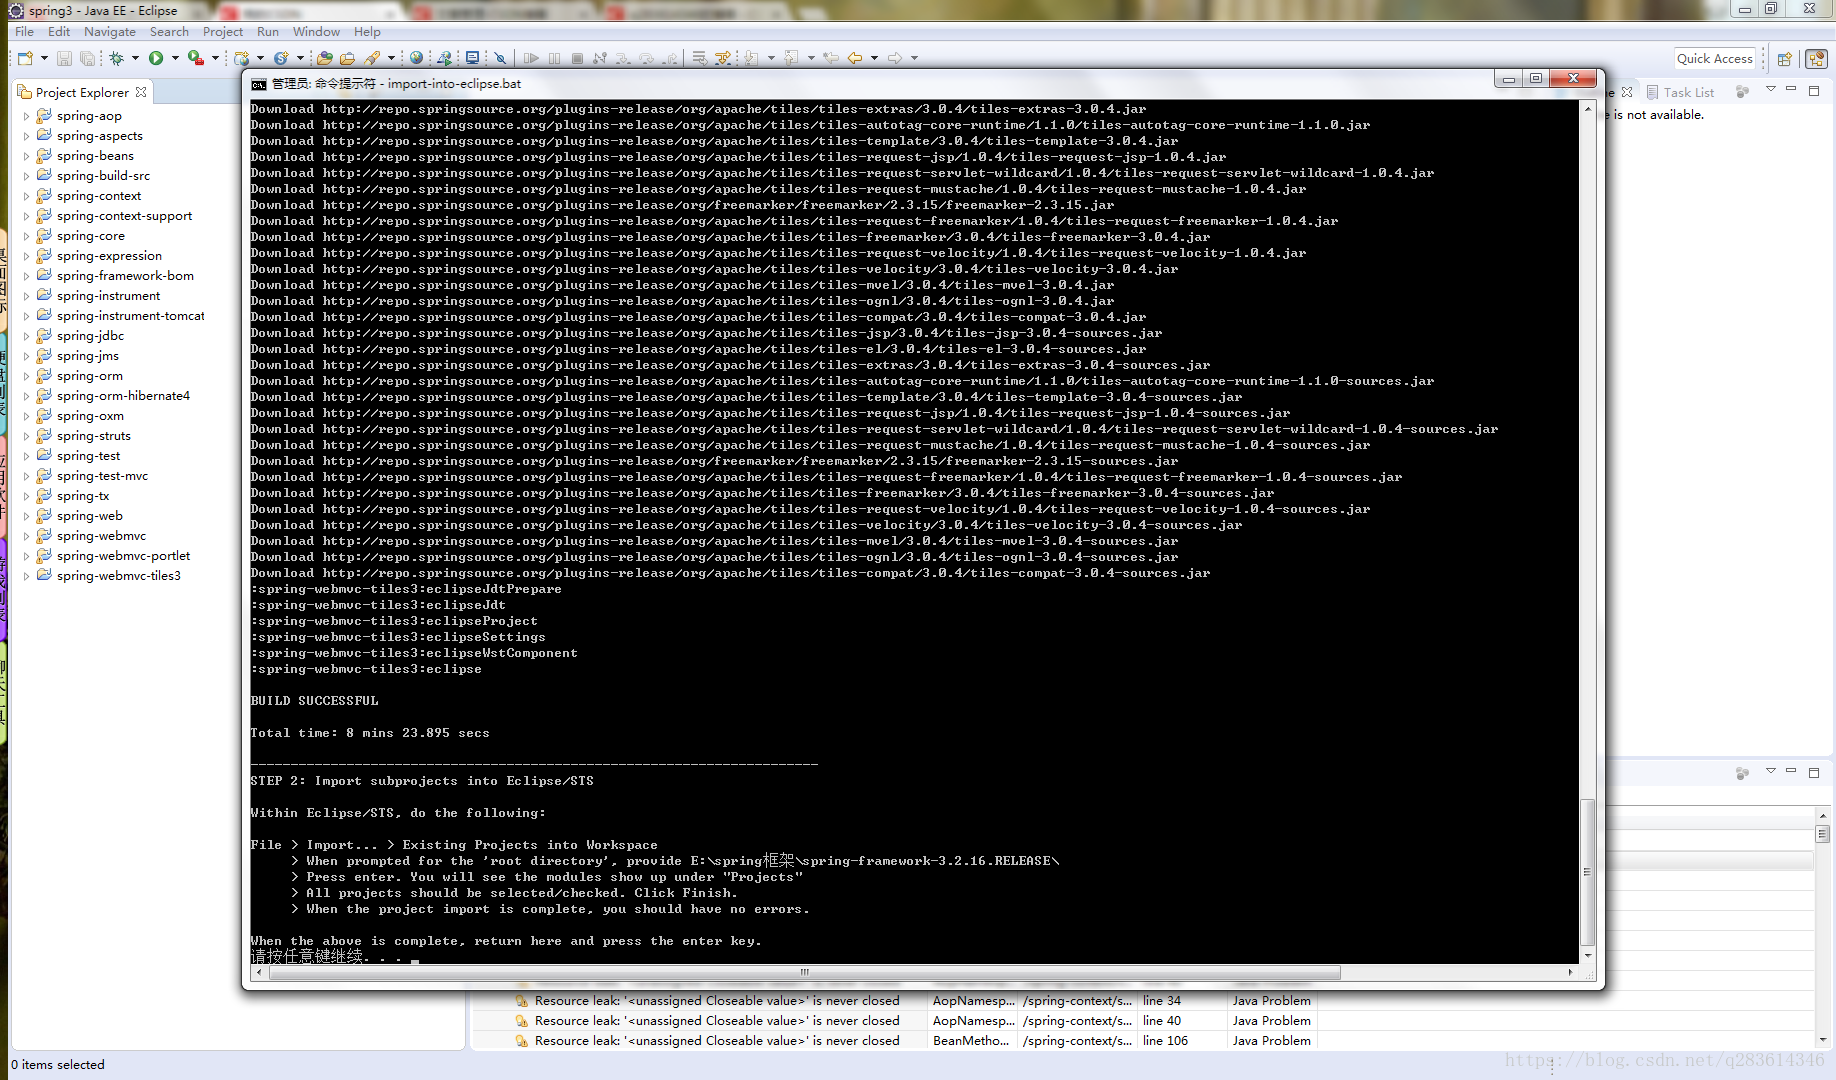The image size is (1836, 1080).
Task: Open the Task List view menu triangle
Action: click(x=1770, y=90)
